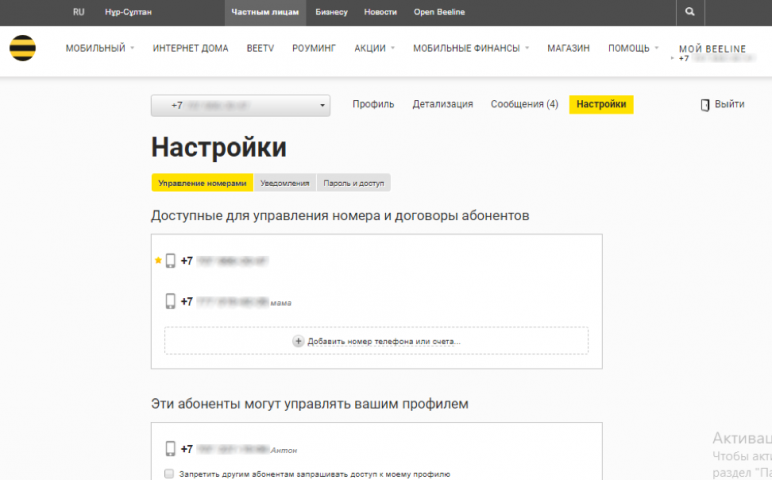Screen dimensions: 772x480
Task: Expand the Акции menu
Action: [x=374, y=48]
